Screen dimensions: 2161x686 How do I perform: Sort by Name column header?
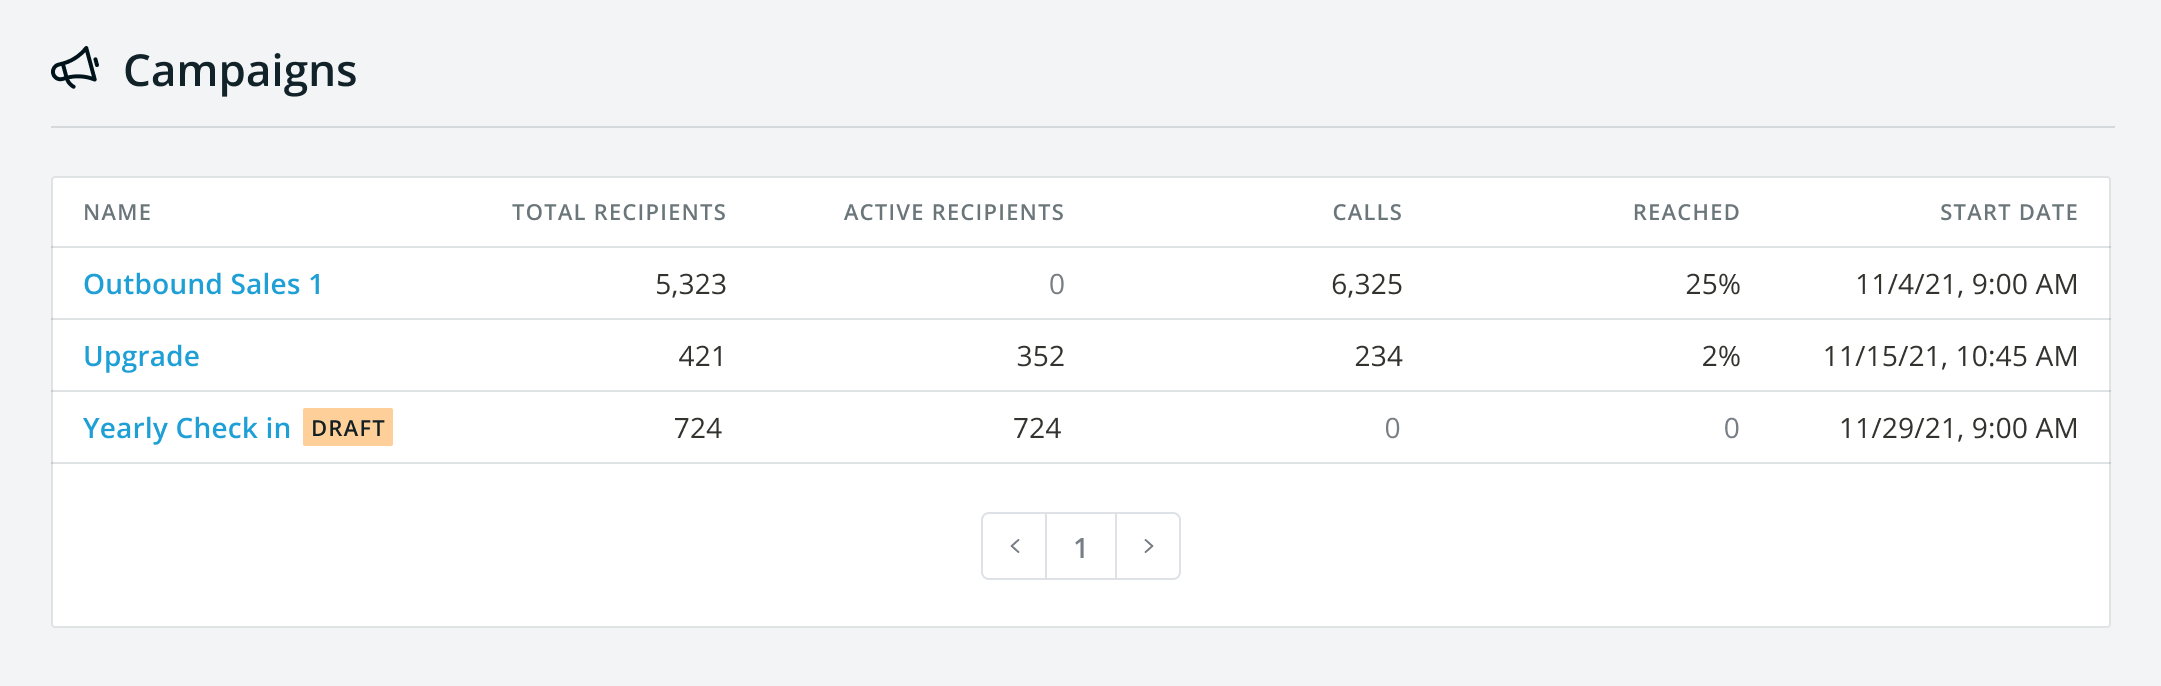coord(117,212)
